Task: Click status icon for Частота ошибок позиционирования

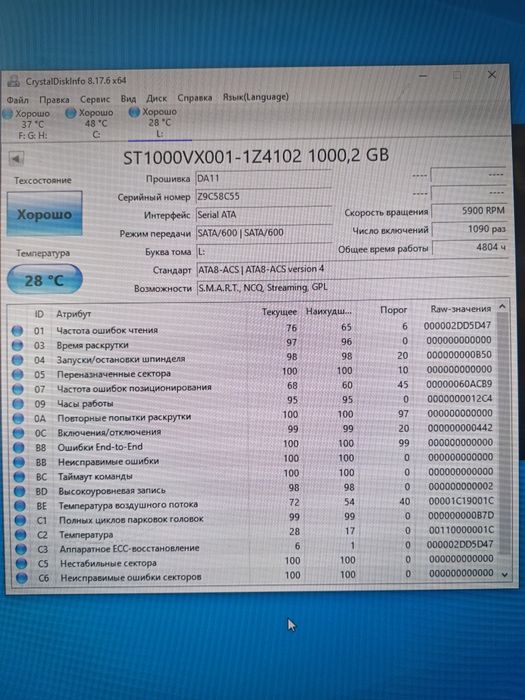Action: tap(18, 389)
